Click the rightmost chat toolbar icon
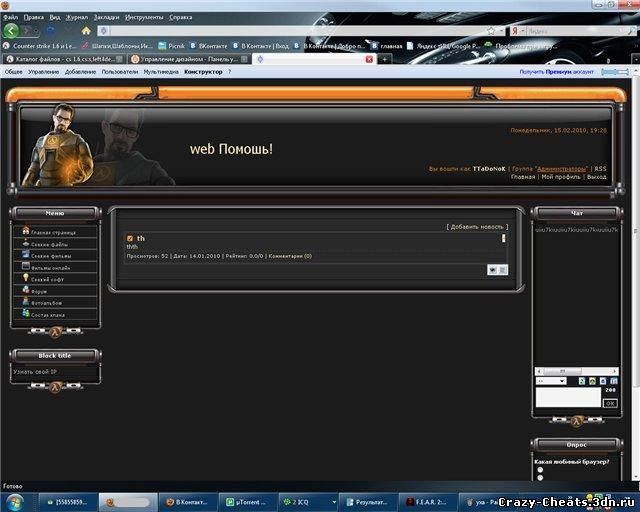The image size is (640, 512). pyautogui.click(x=614, y=381)
